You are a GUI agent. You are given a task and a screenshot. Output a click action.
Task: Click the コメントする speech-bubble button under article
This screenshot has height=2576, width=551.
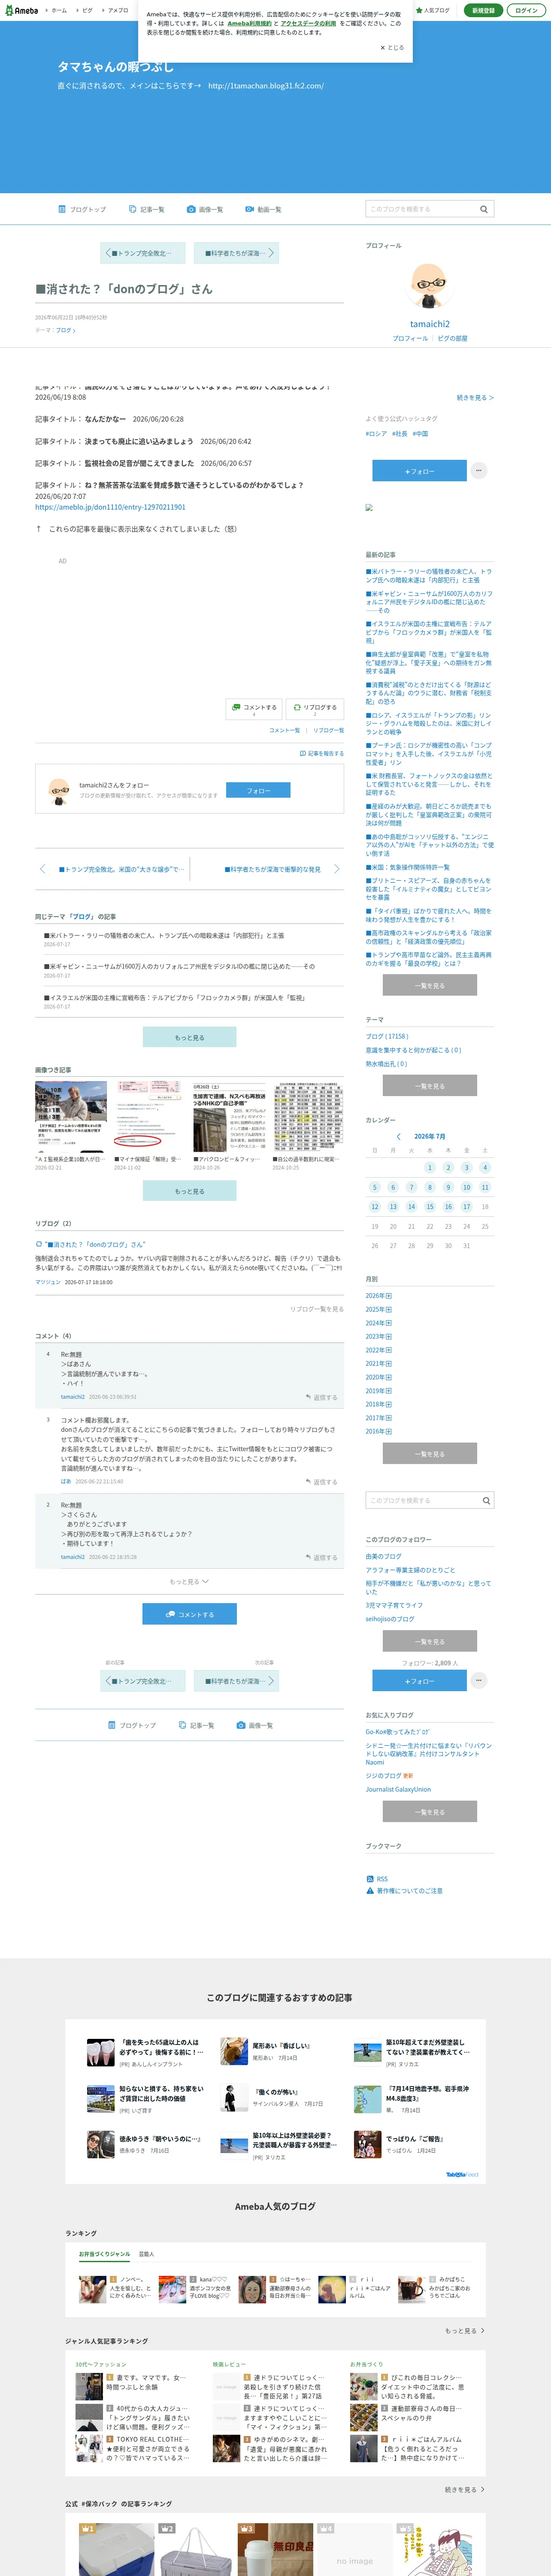click(x=253, y=708)
